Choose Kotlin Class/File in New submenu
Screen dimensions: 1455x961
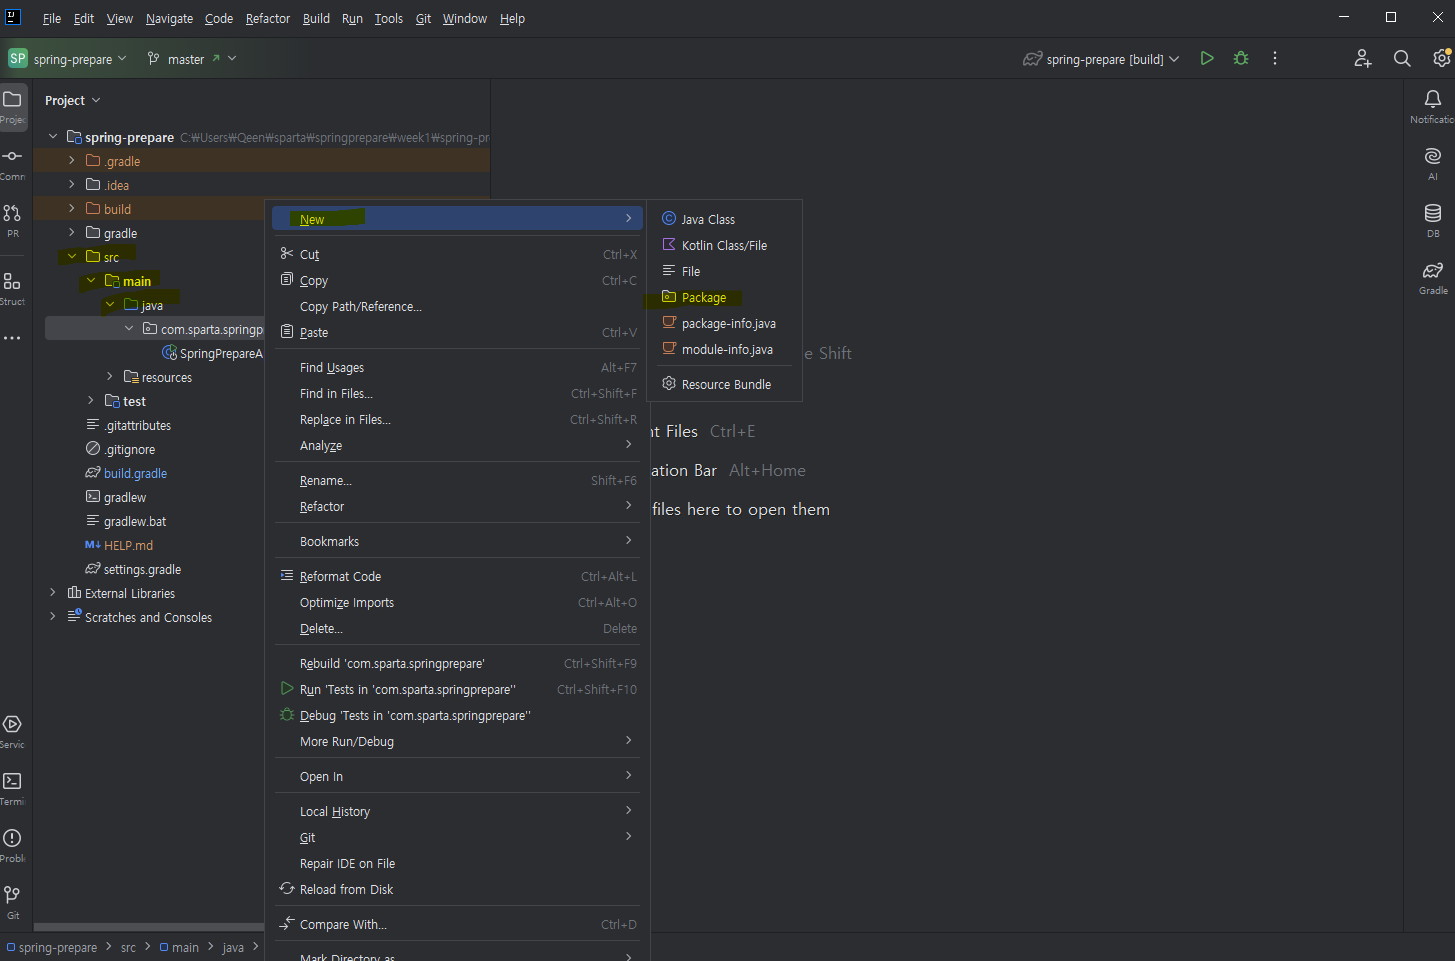coord(725,245)
